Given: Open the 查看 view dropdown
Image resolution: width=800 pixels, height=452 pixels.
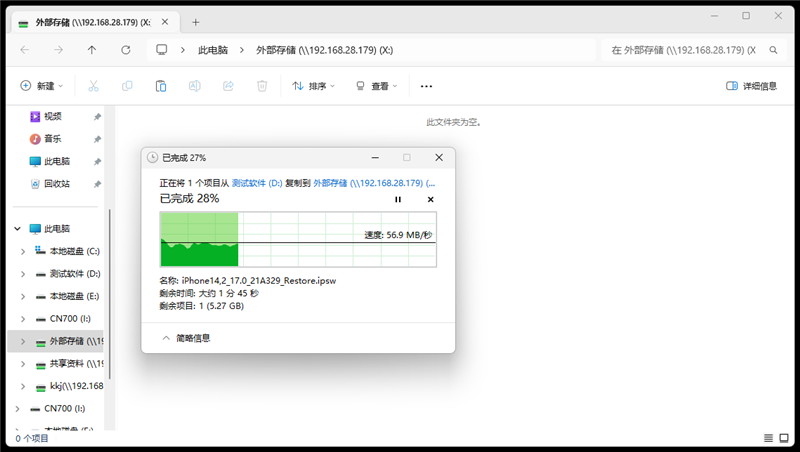Looking at the screenshot, I should pyautogui.click(x=377, y=86).
